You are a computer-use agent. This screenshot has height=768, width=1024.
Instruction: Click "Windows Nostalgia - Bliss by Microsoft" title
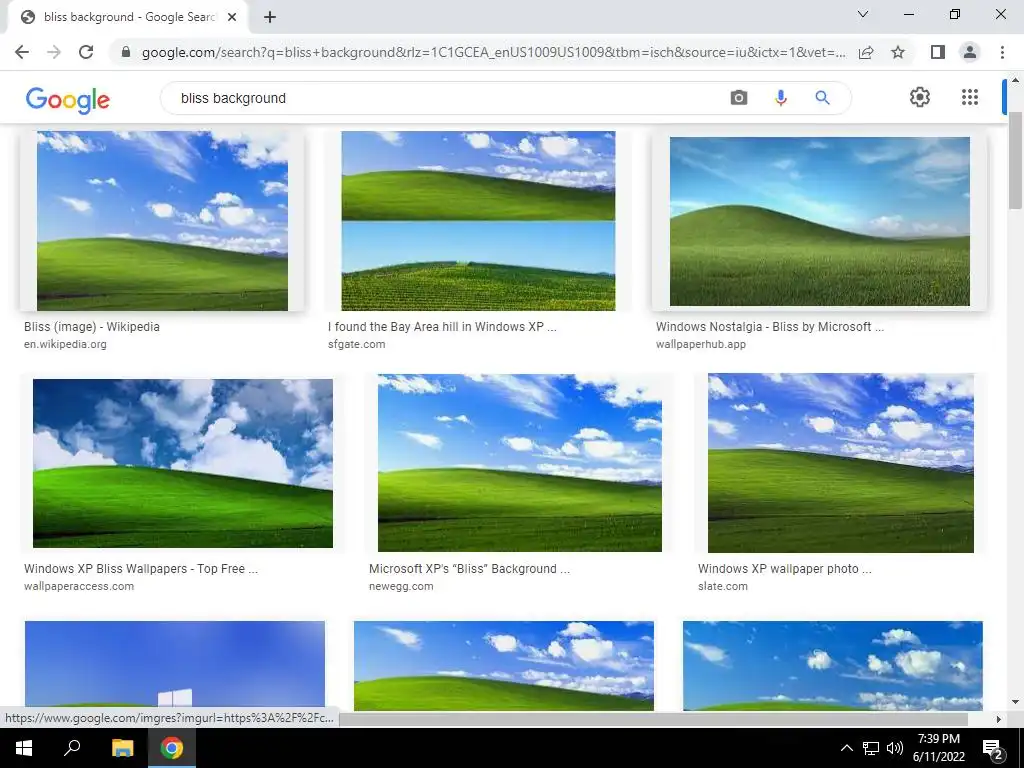coord(769,327)
